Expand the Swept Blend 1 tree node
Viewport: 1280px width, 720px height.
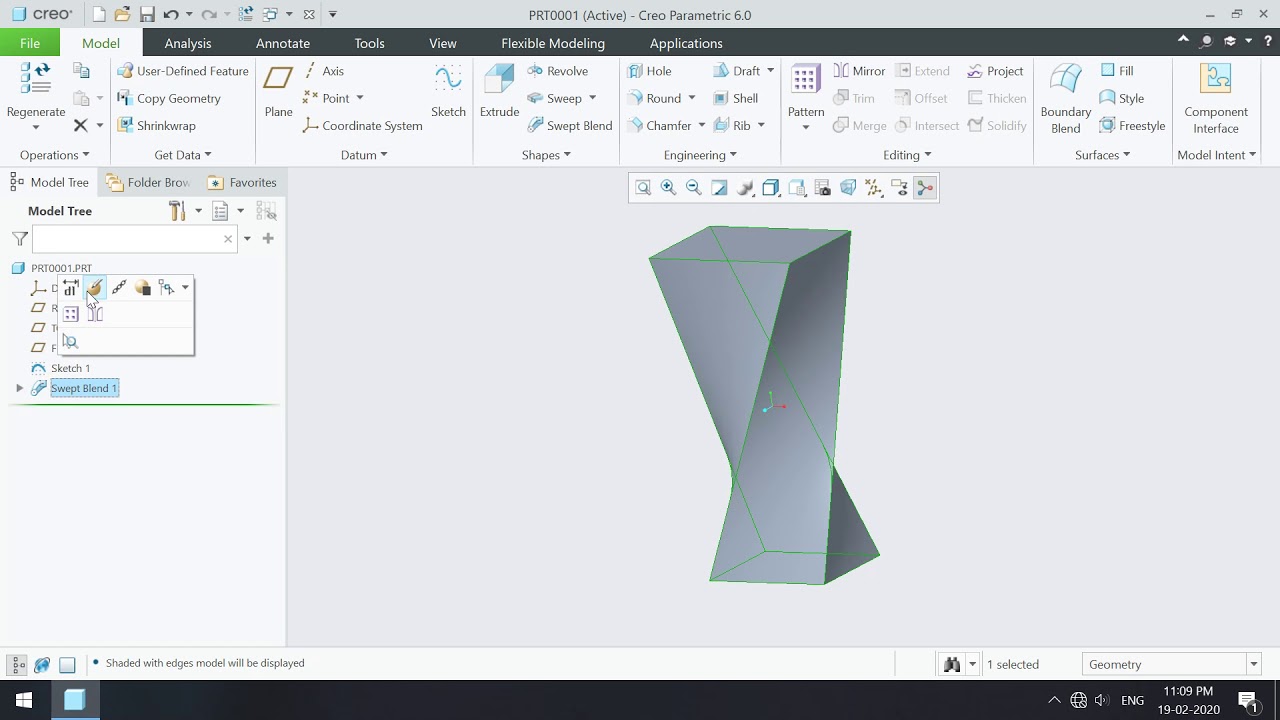coord(19,388)
